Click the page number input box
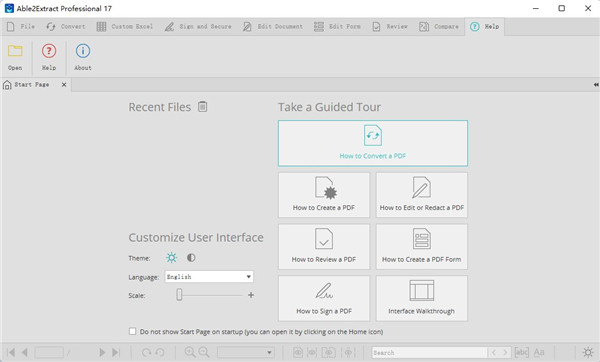Viewport: 600px width, 362px height. 49,352
